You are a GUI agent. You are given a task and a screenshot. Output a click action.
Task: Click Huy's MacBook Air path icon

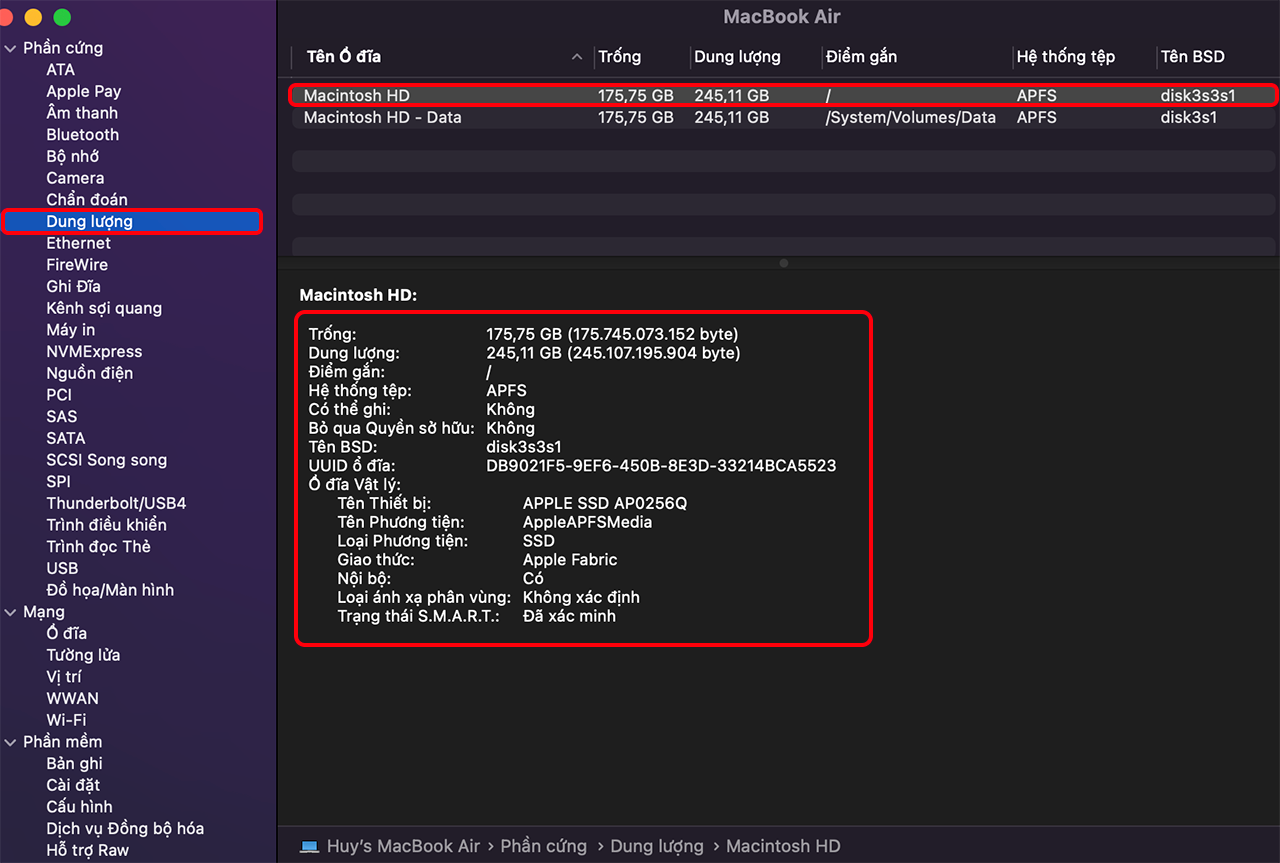(x=310, y=846)
